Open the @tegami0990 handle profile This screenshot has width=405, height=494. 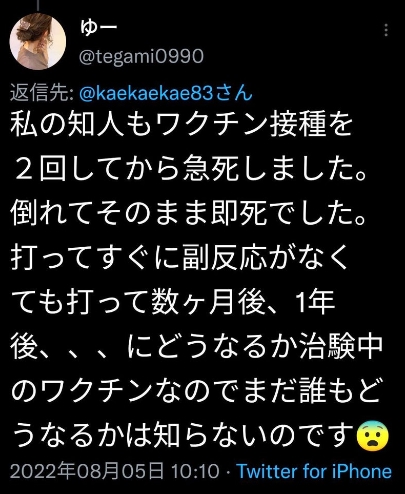point(141,56)
